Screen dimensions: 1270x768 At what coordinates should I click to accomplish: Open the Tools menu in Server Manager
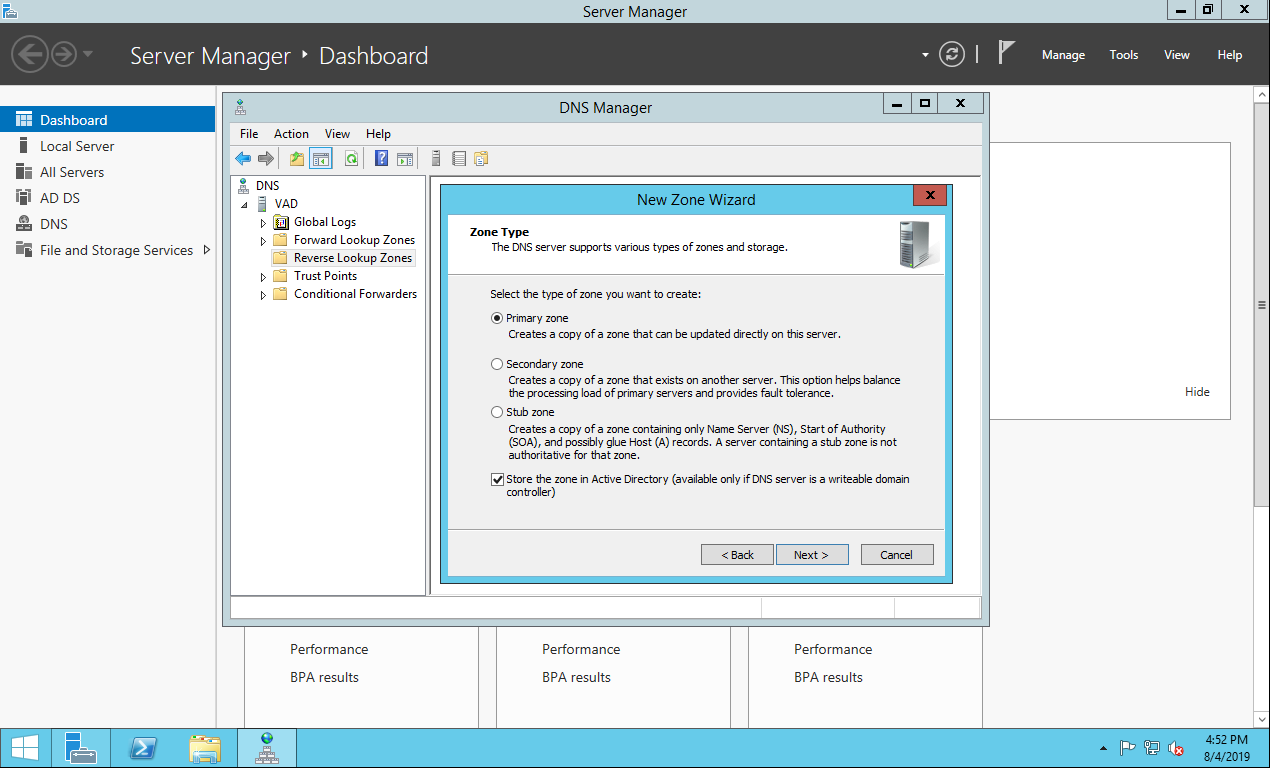point(1123,55)
